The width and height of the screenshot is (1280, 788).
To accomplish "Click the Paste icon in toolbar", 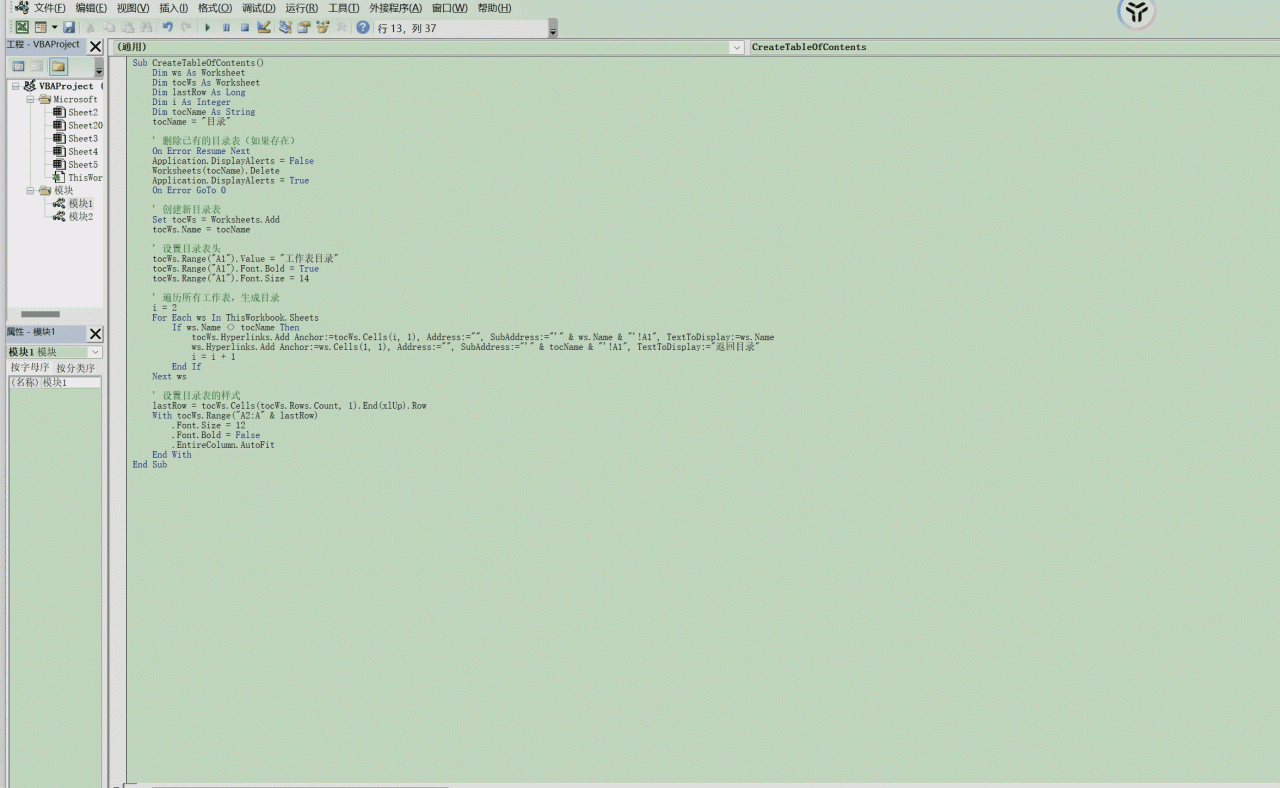I will coord(128,28).
